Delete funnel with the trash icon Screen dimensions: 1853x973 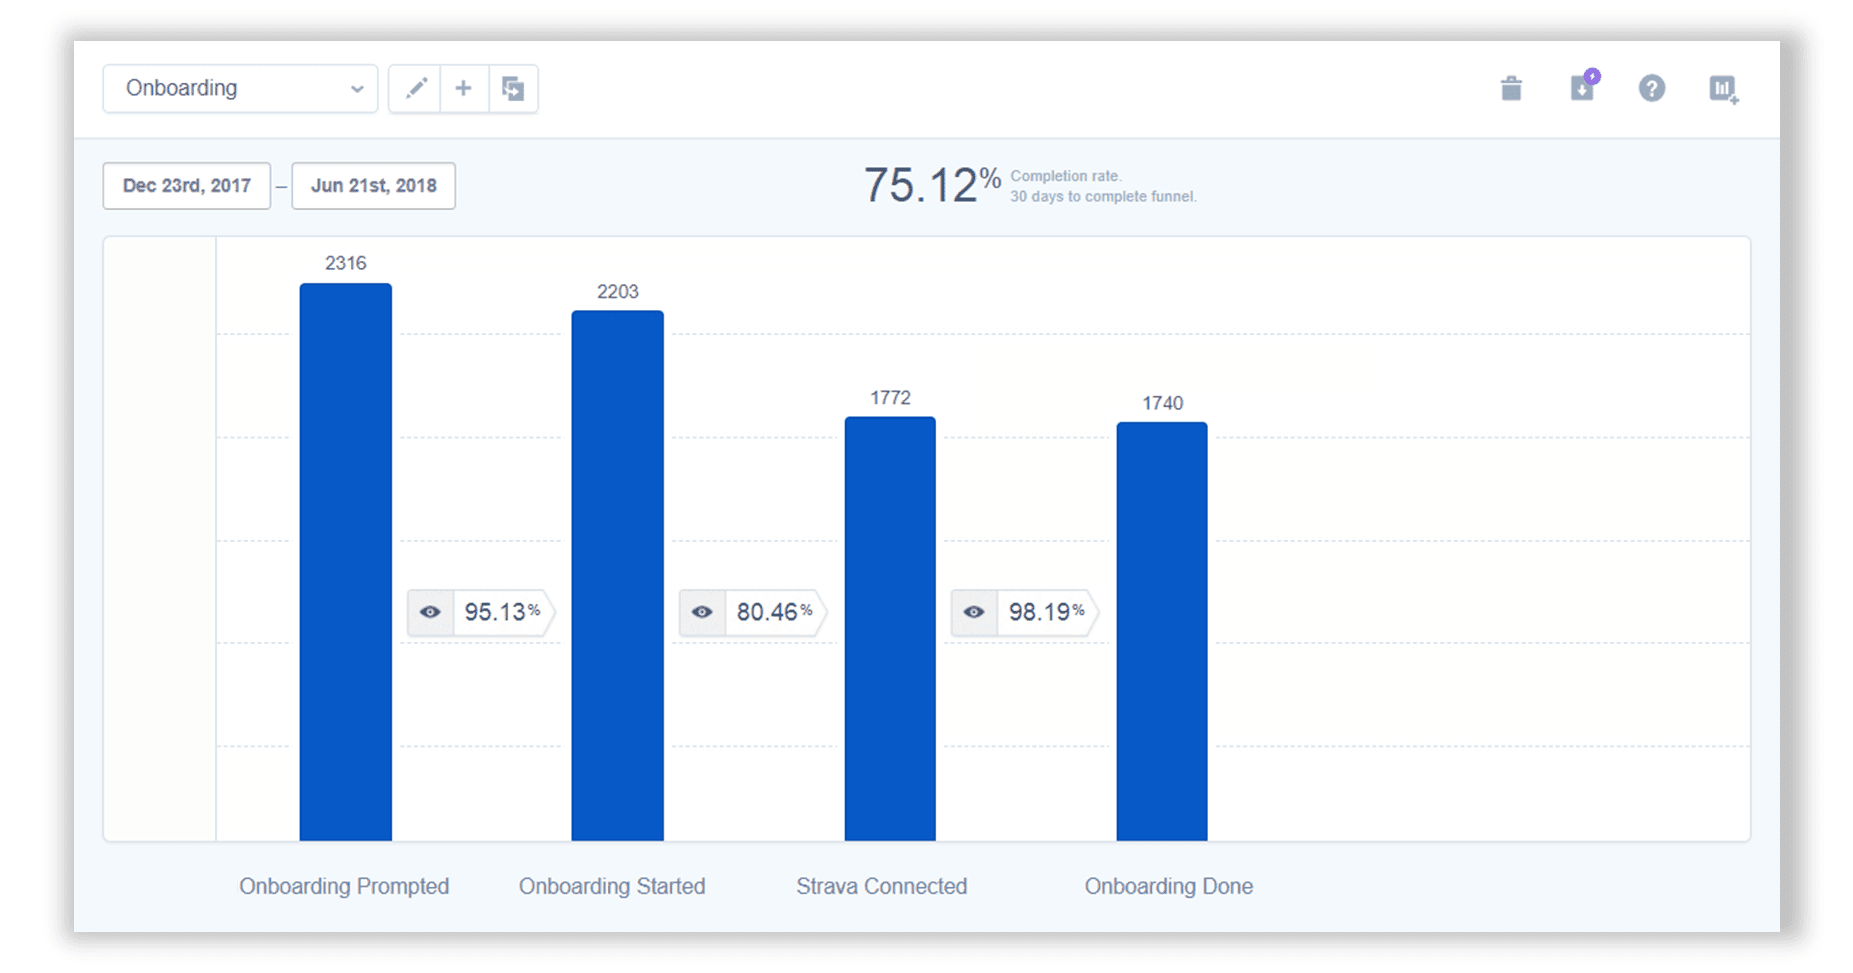[x=1511, y=89]
